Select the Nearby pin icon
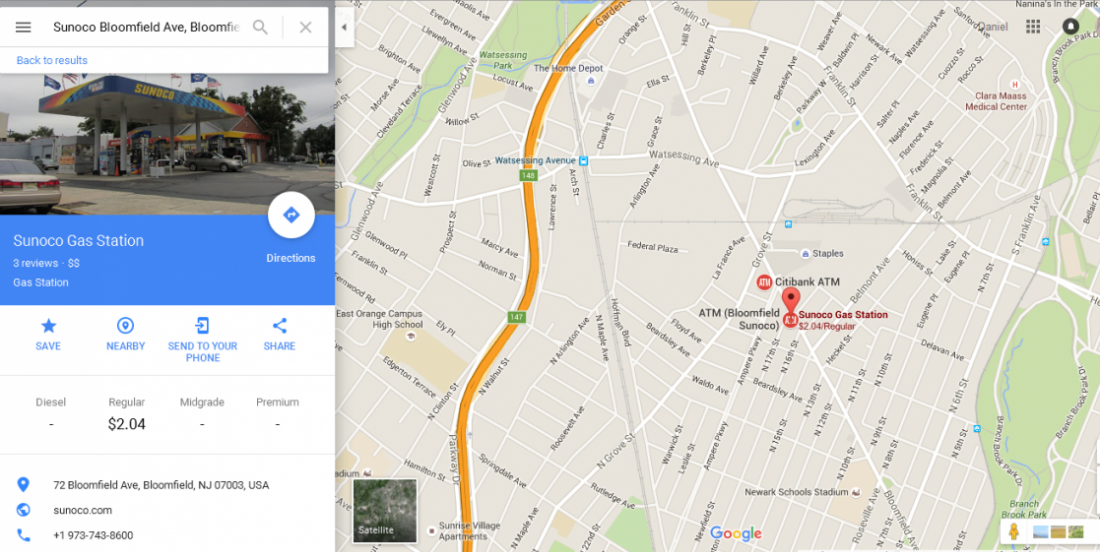1100x552 pixels. pyautogui.click(x=126, y=325)
